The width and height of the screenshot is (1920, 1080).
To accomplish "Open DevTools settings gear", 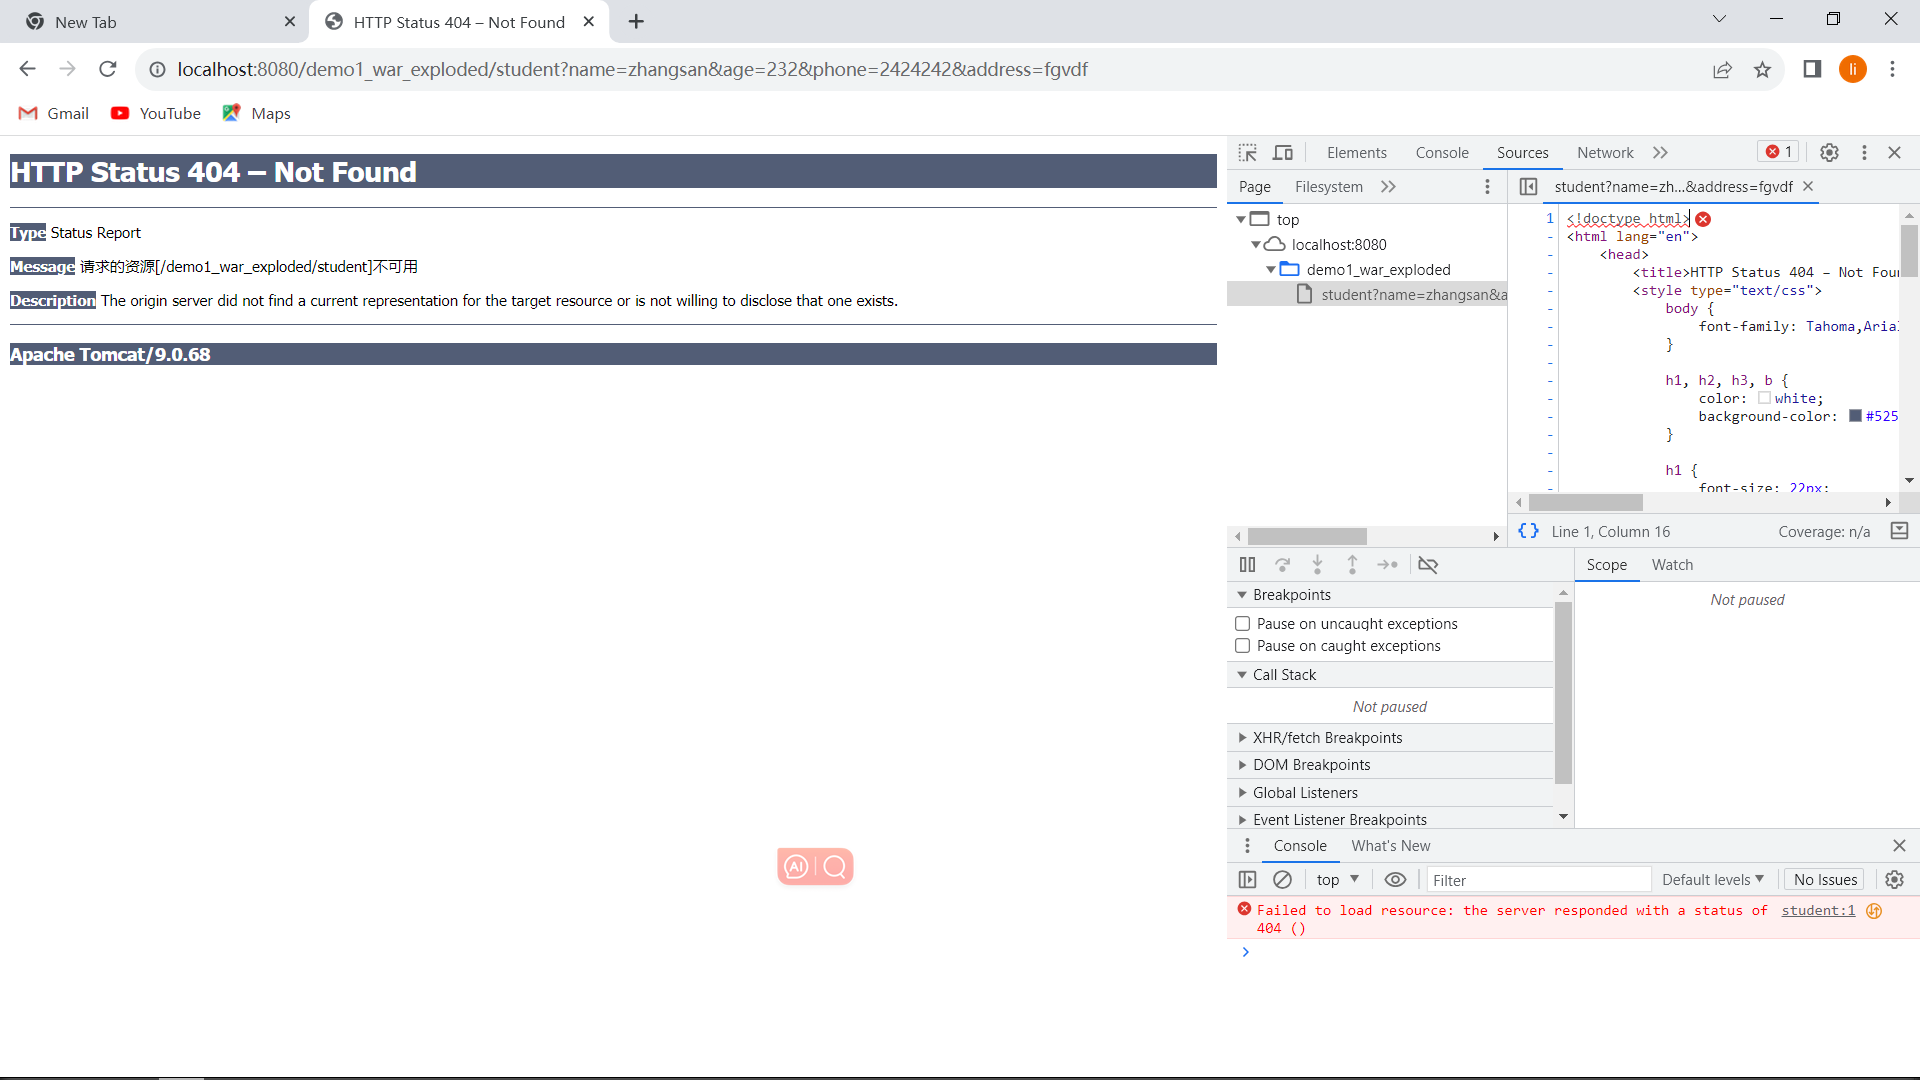I will [x=1829, y=152].
